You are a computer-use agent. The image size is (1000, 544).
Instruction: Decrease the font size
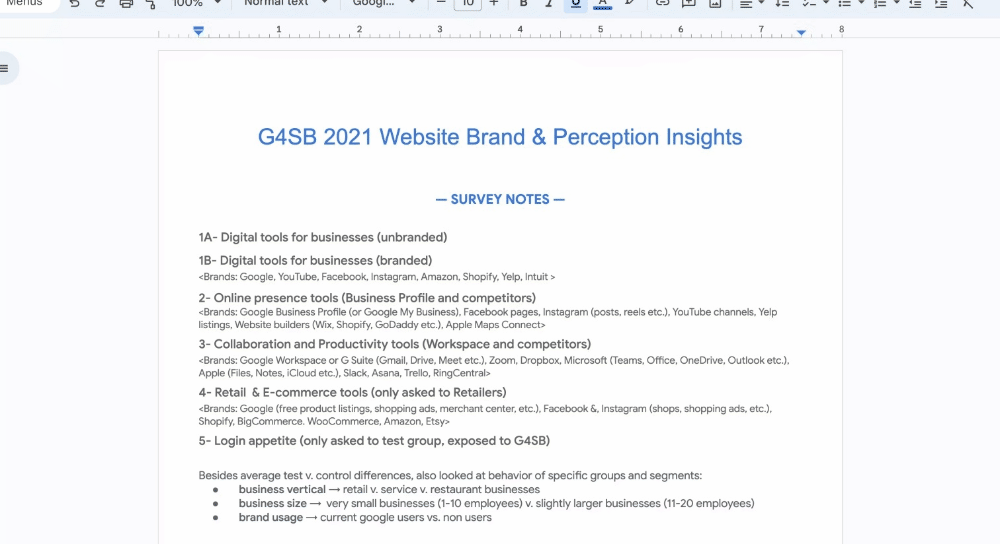[x=441, y=3]
